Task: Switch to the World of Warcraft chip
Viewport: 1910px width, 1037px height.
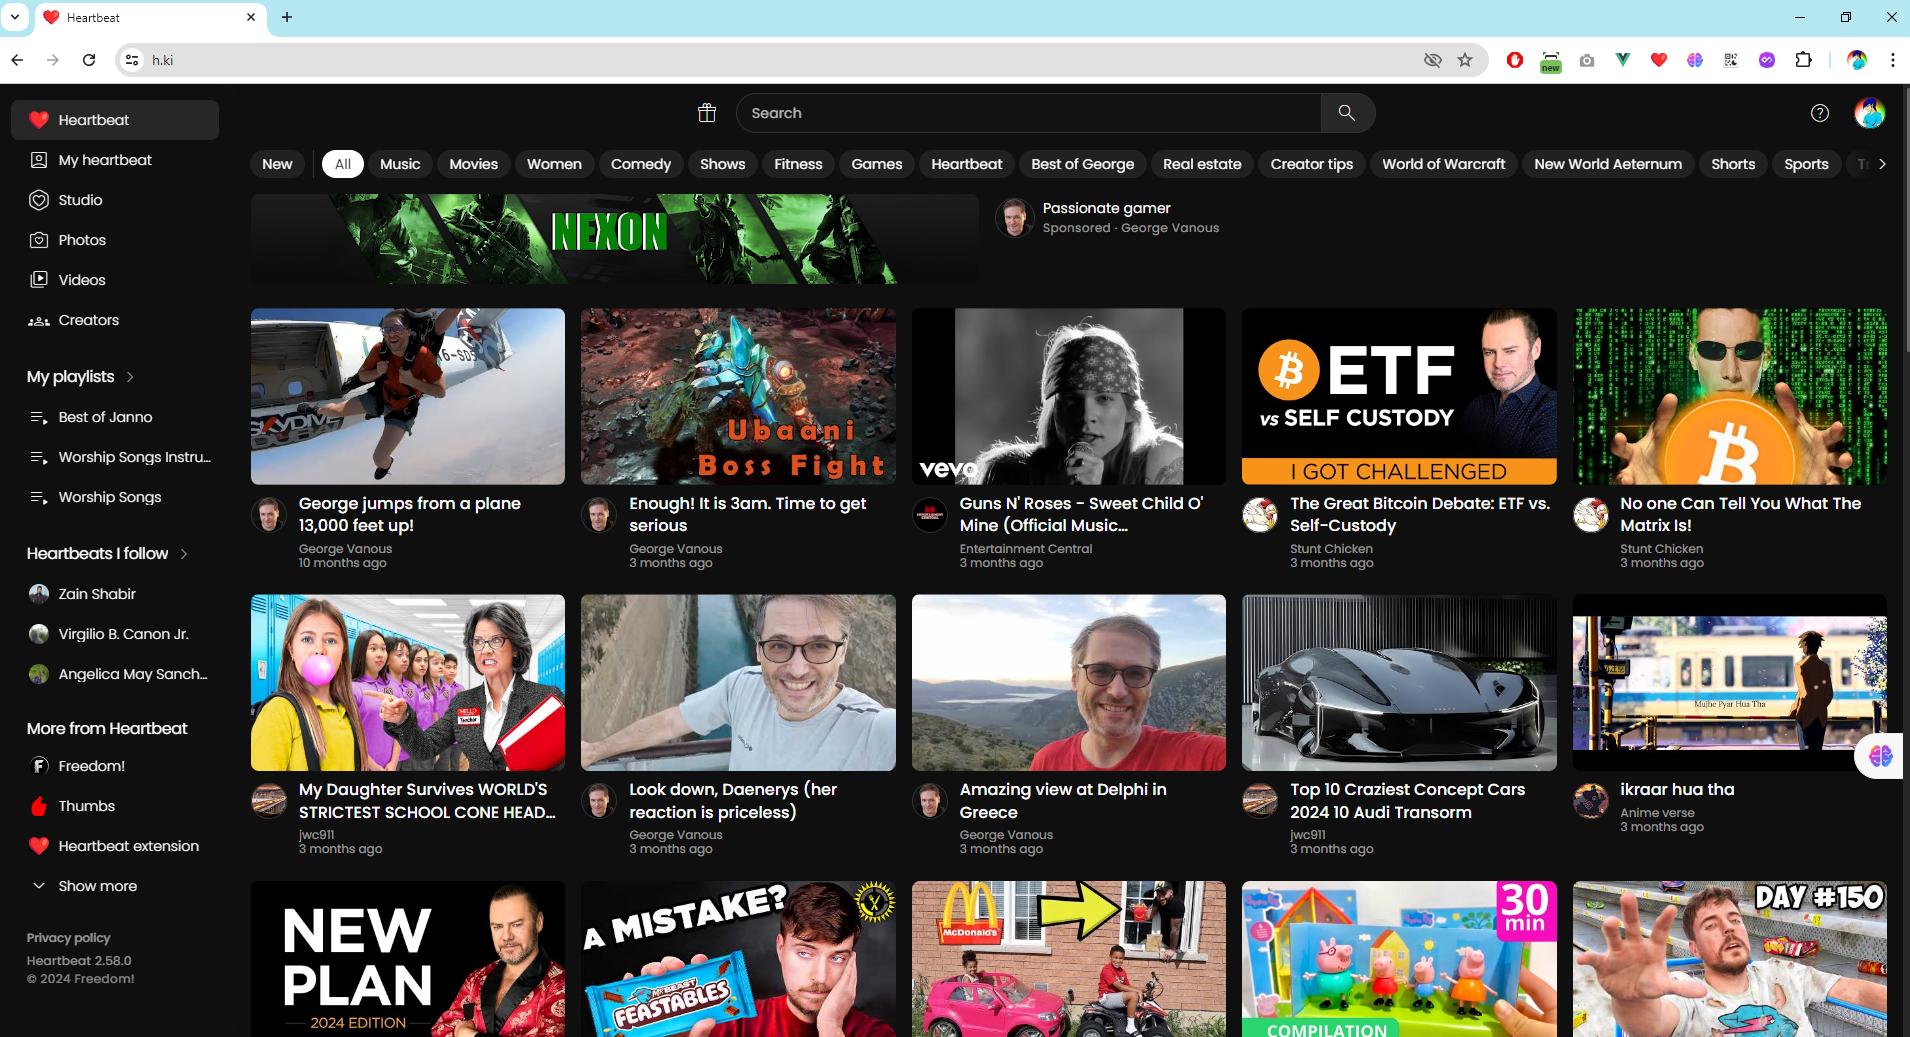Action: point(1443,164)
